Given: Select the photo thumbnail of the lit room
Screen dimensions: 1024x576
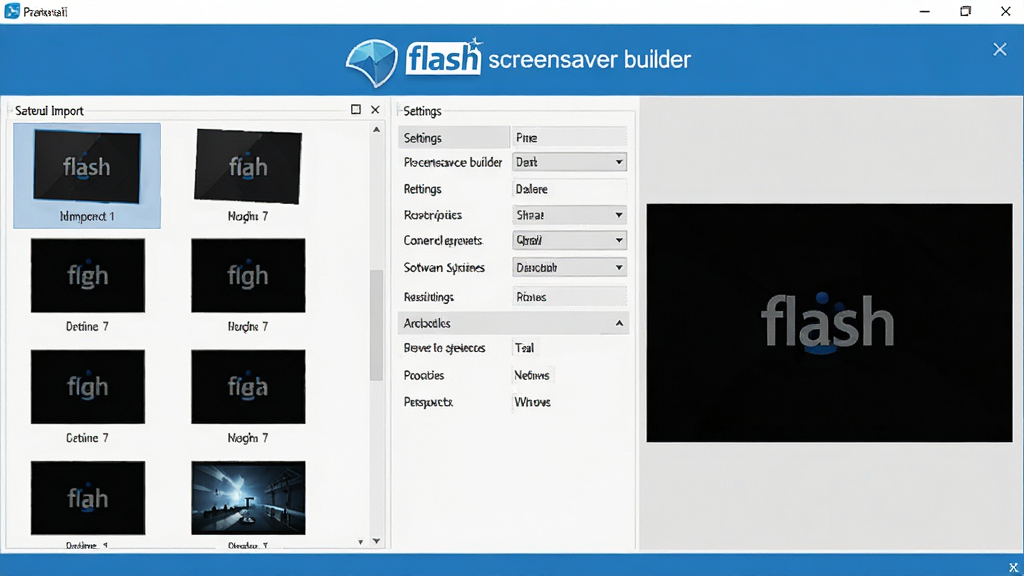Looking at the screenshot, I should pos(248,498).
